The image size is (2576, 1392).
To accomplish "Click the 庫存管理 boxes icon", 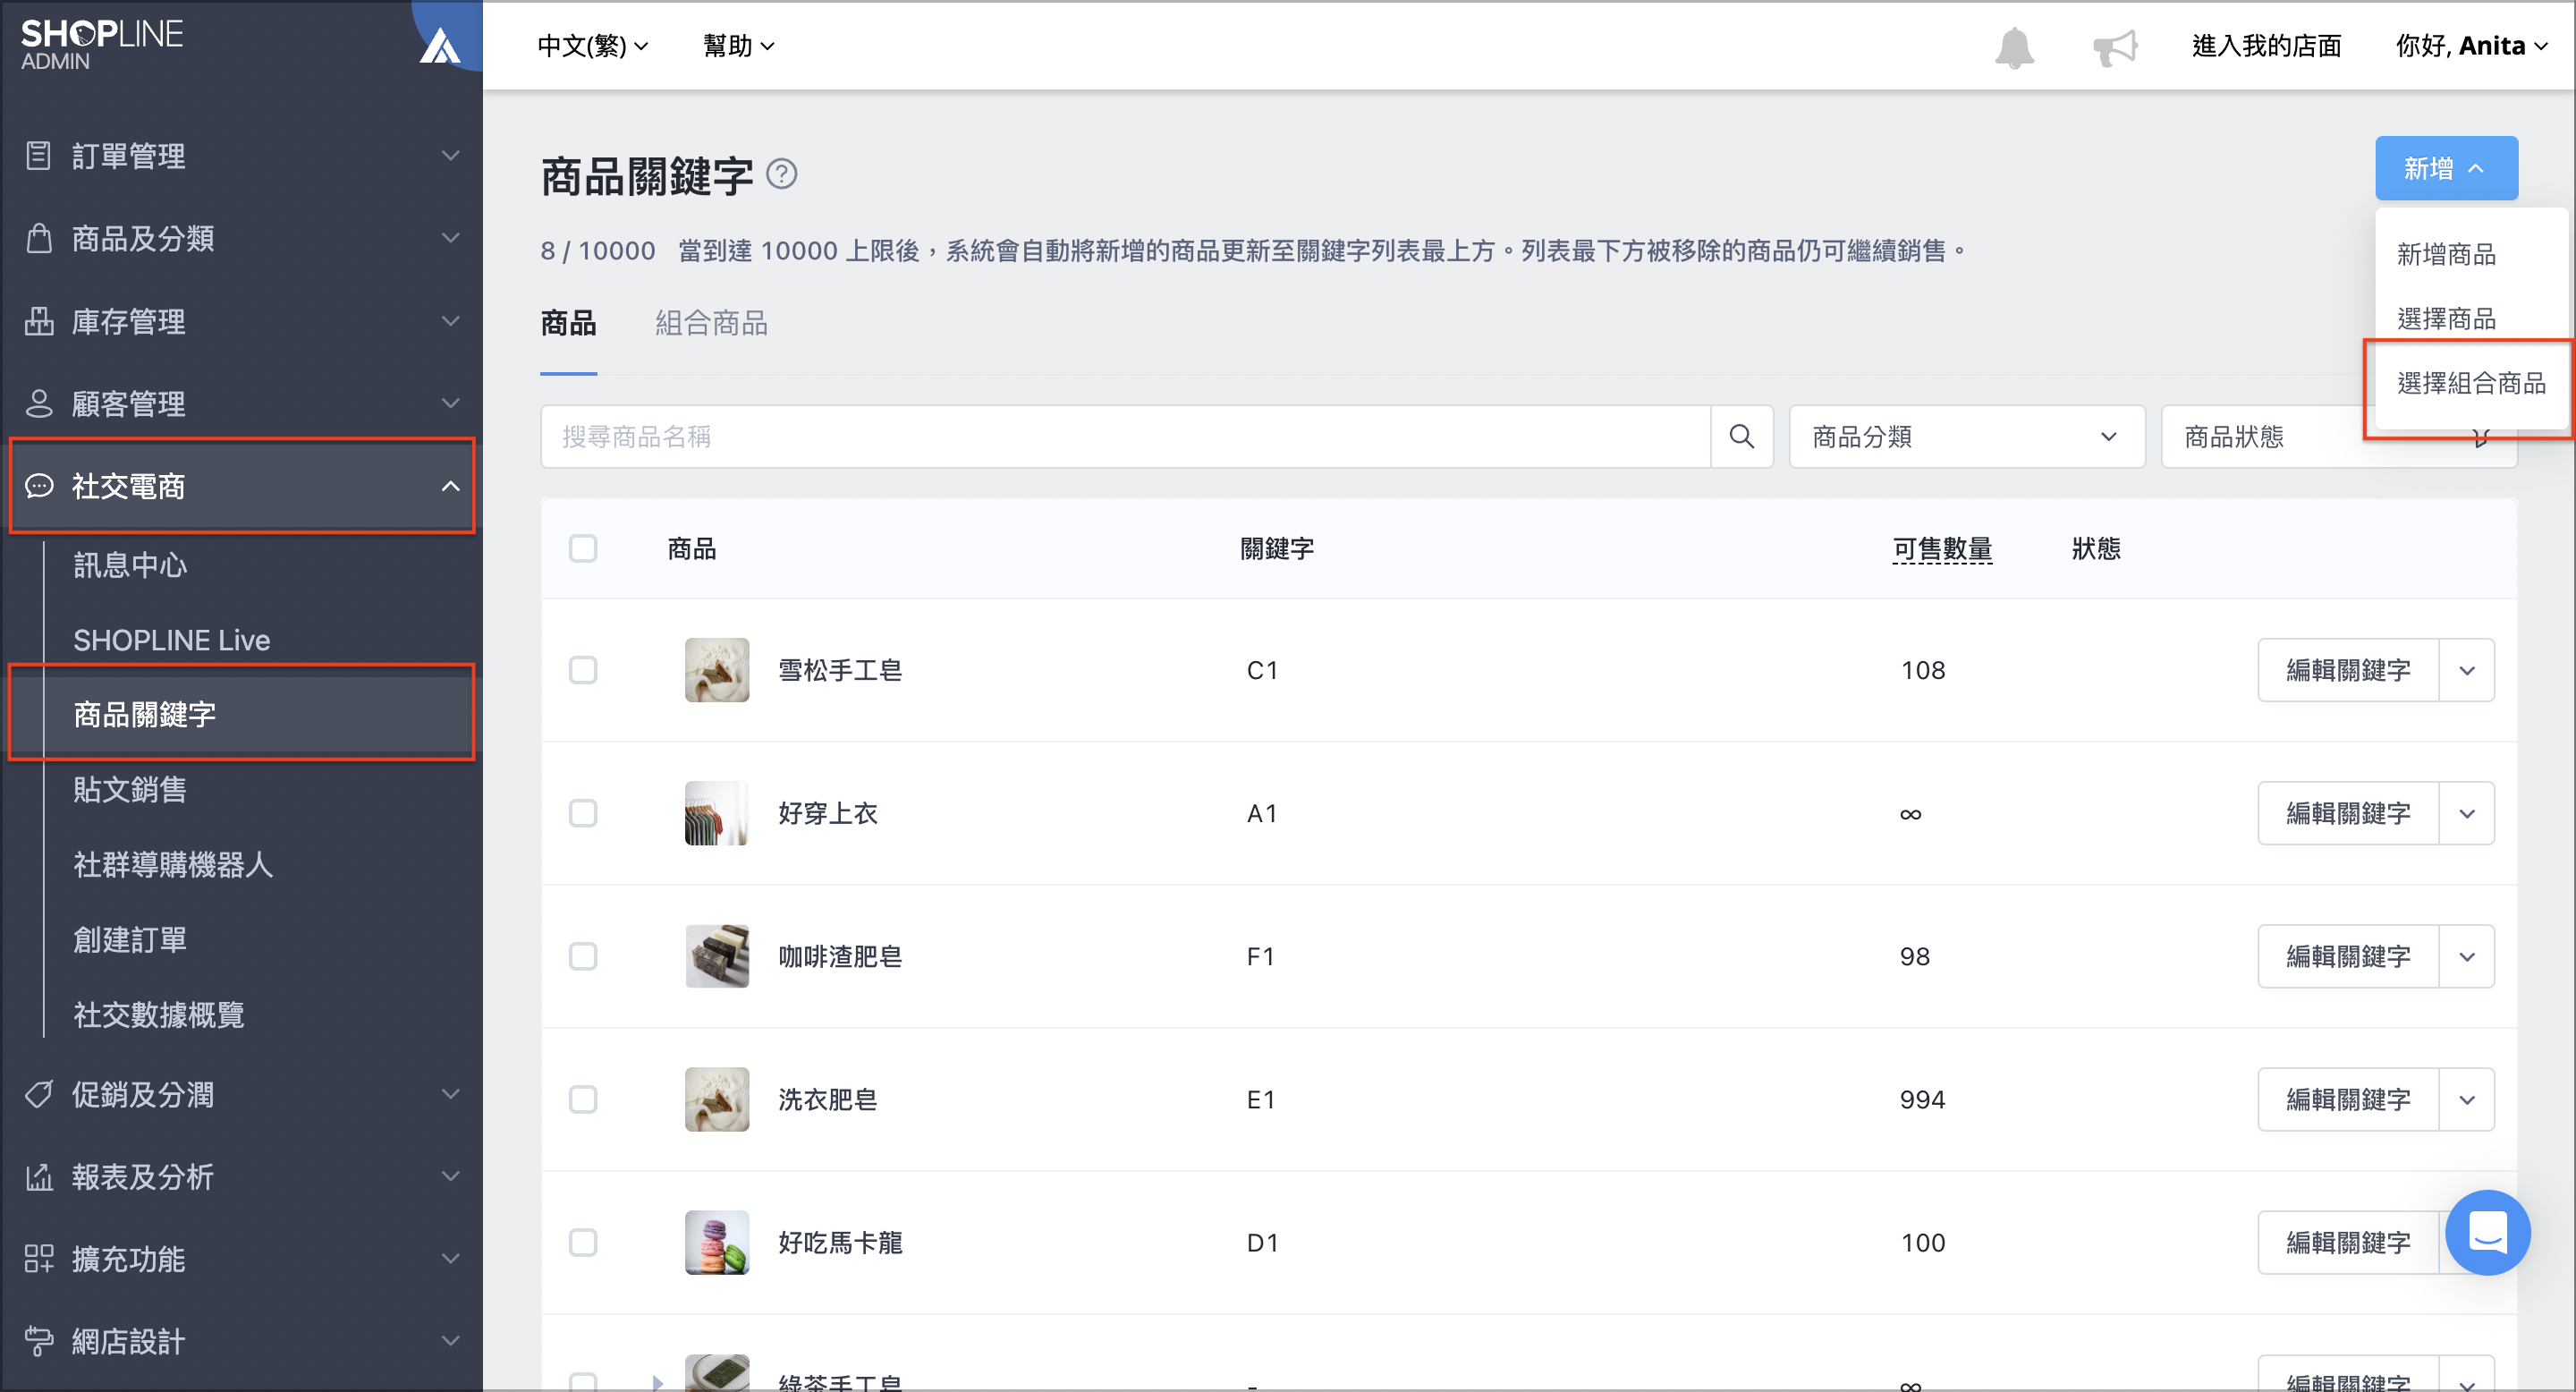I will click(x=38, y=321).
